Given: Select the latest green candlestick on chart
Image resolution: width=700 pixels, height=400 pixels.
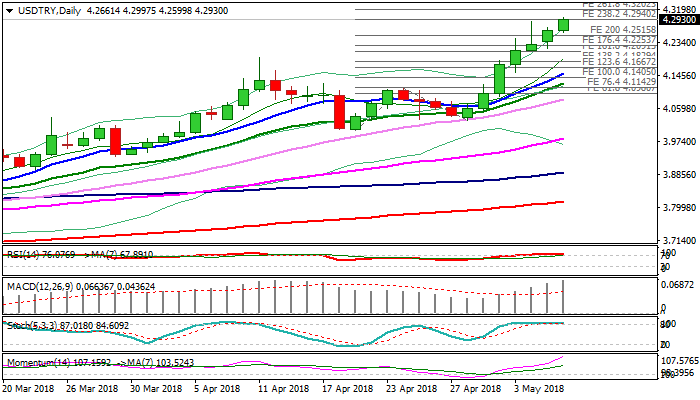Looking at the screenshot, I should coord(563,24).
